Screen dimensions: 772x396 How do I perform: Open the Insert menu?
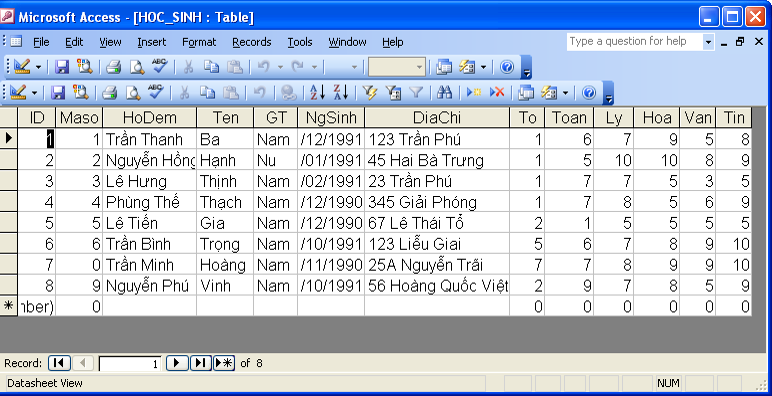[152, 42]
